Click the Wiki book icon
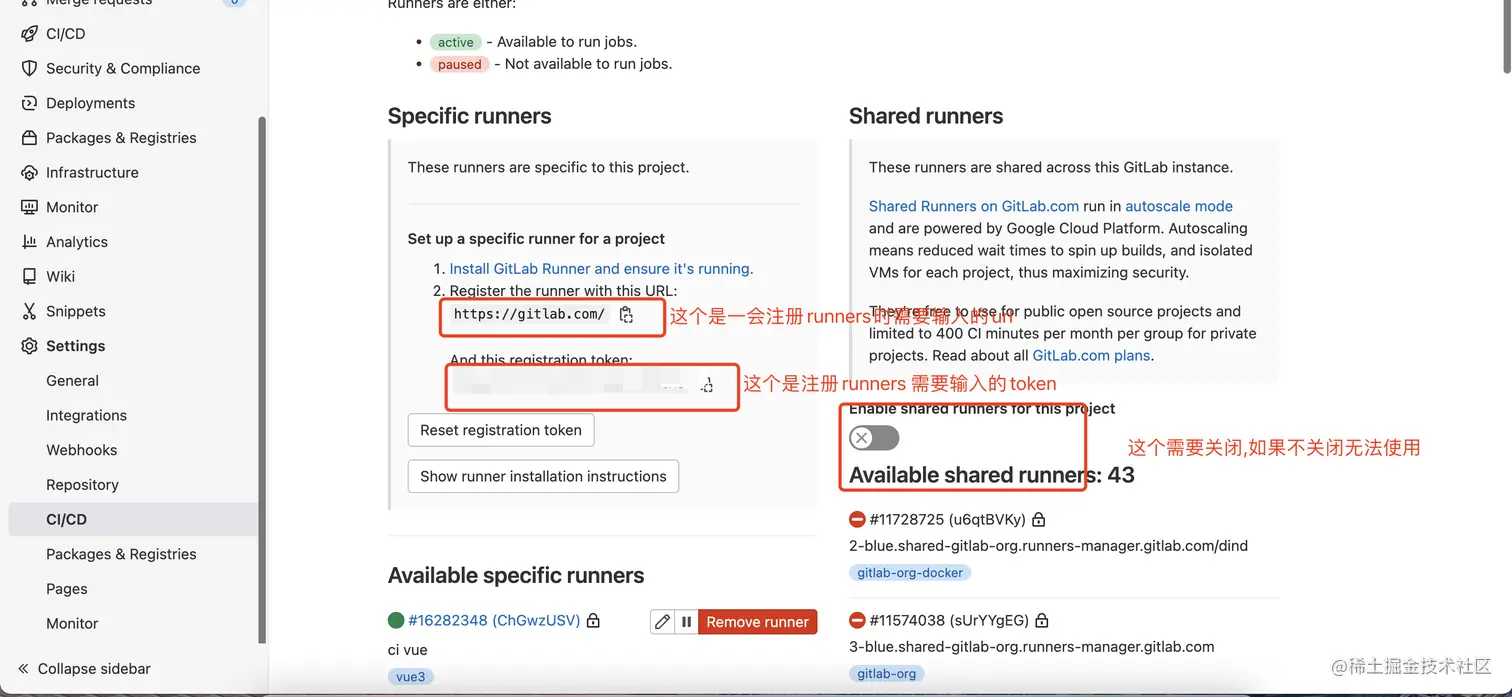Image resolution: width=1512 pixels, height=697 pixels. pos(29,276)
